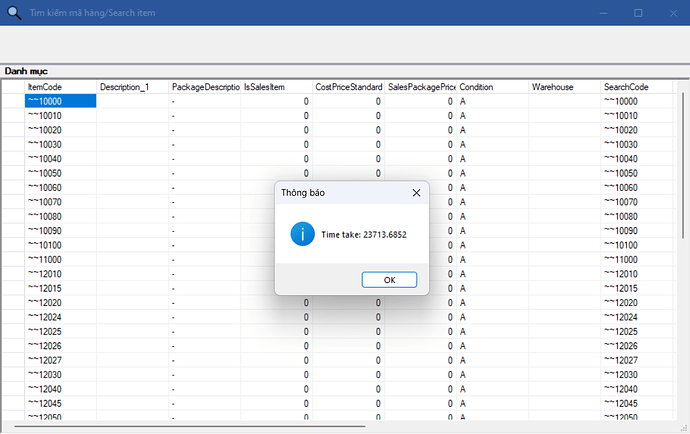Click the PackageDescription column header
The image size is (690, 434).
[205, 87]
